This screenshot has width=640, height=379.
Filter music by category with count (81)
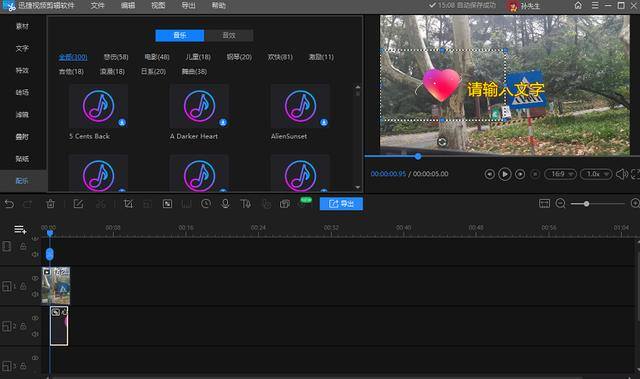pos(280,57)
